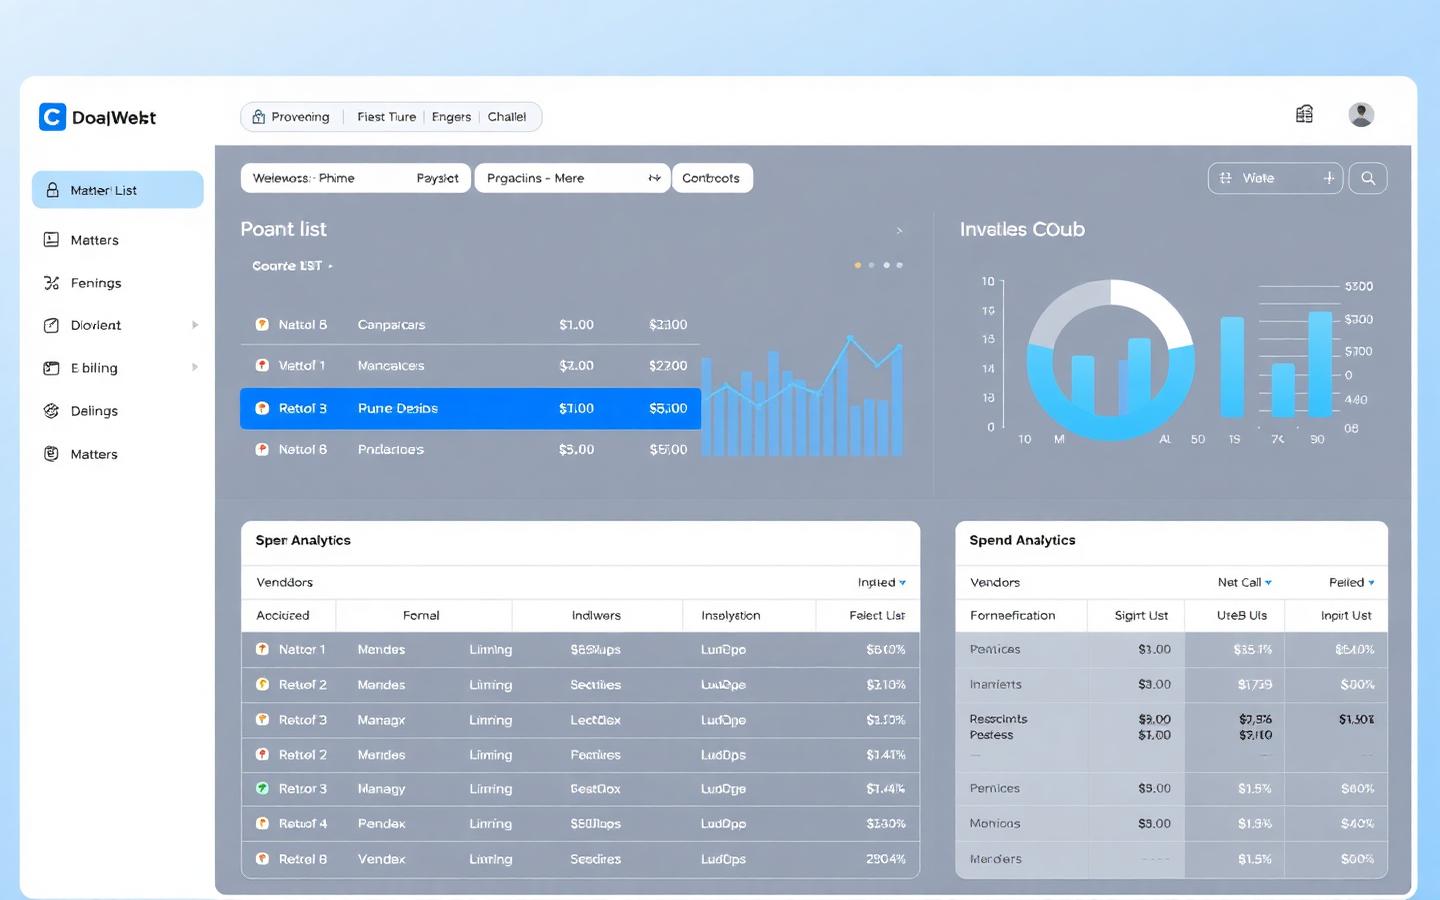Image resolution: width=1440 pixels, height=900 pixels.
Task: Open the Coarte LST dropdown
Action: (x=292, y=266)
